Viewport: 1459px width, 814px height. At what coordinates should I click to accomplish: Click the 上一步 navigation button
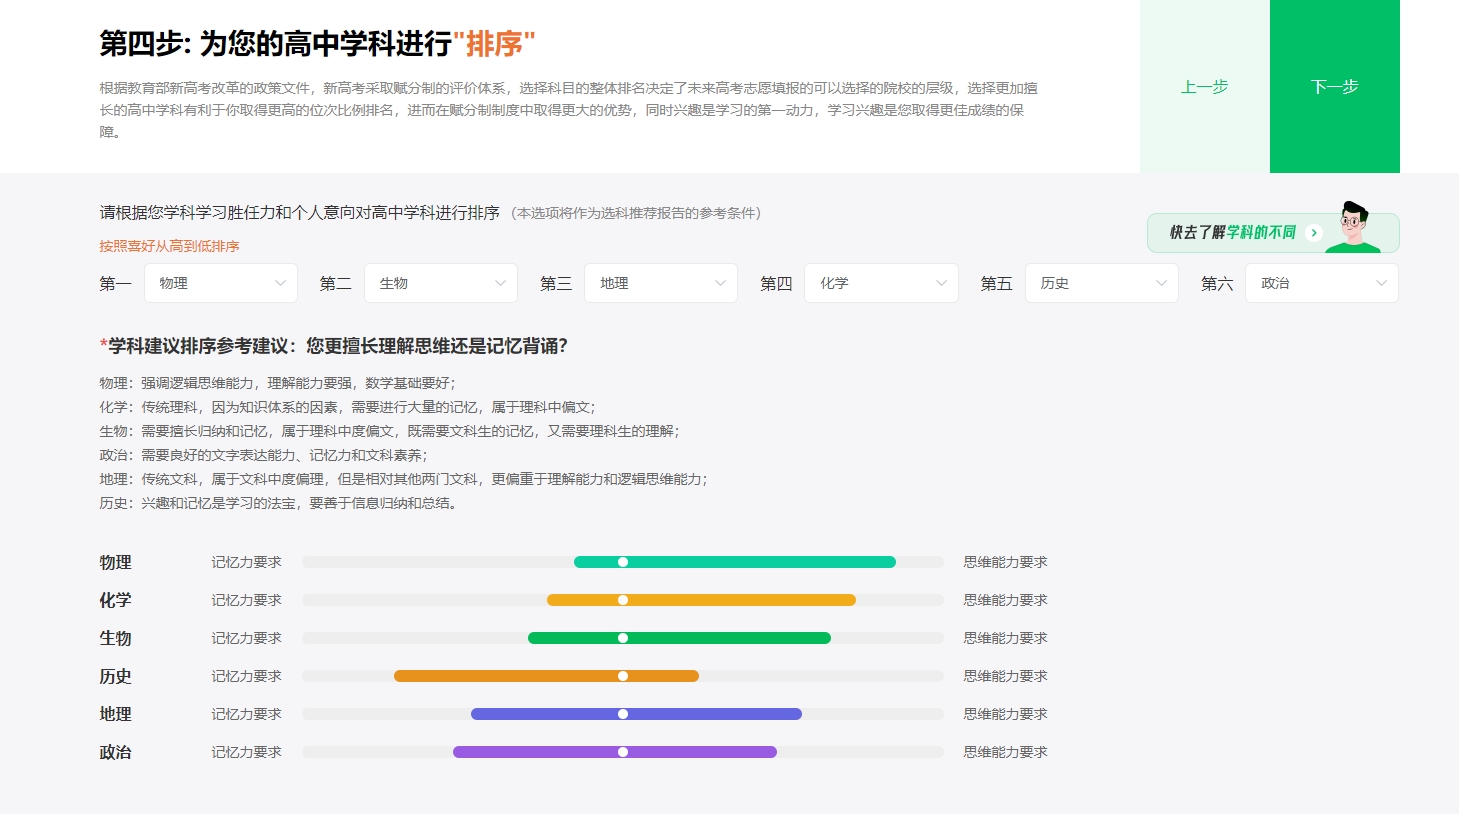[1204, 87]
